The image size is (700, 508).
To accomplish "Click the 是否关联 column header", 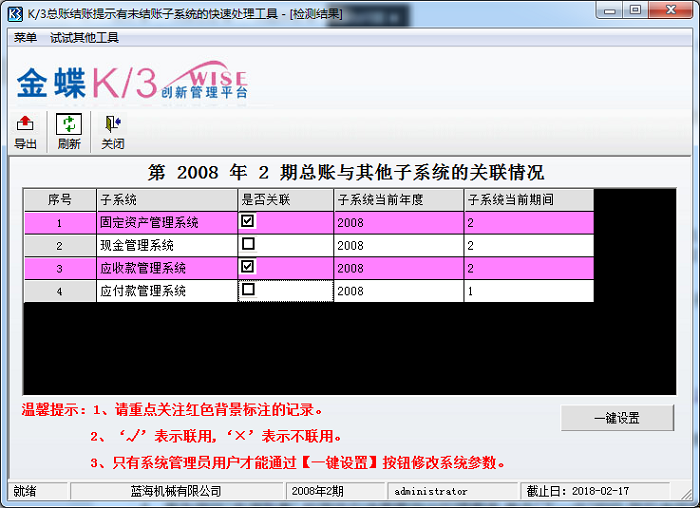I will click(x=285, y=199).
